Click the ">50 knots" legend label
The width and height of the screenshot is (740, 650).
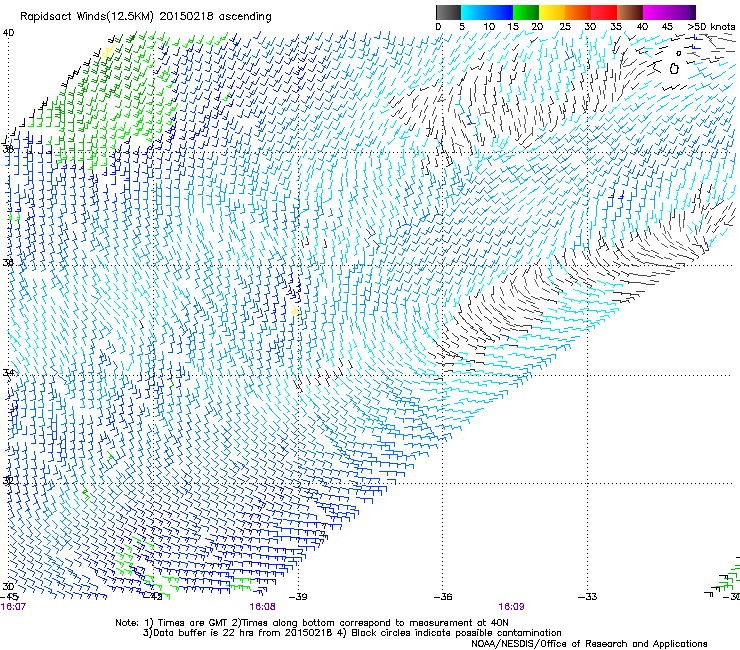pos(711,27)
